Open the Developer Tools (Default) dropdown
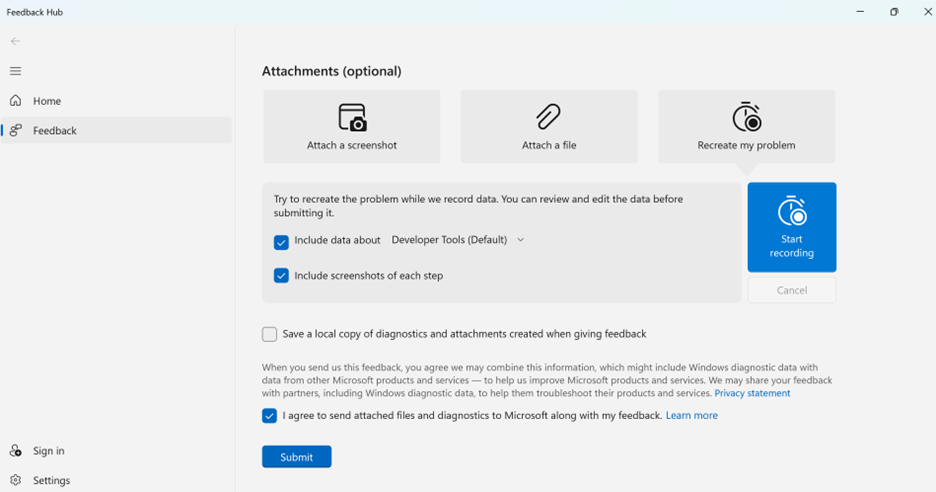 click(x=458, y=239)
